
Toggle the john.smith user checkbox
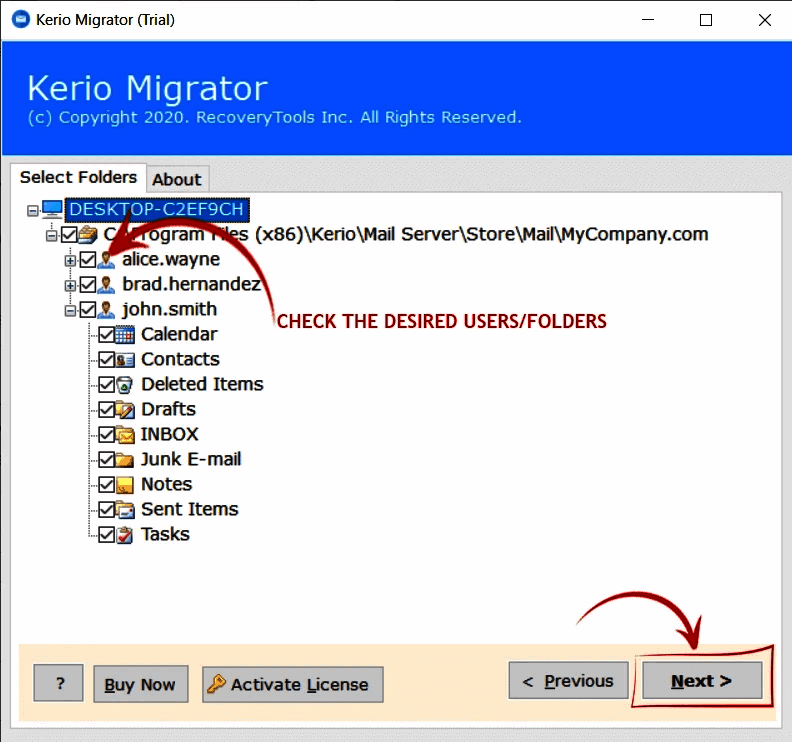[x=88, y=310]
